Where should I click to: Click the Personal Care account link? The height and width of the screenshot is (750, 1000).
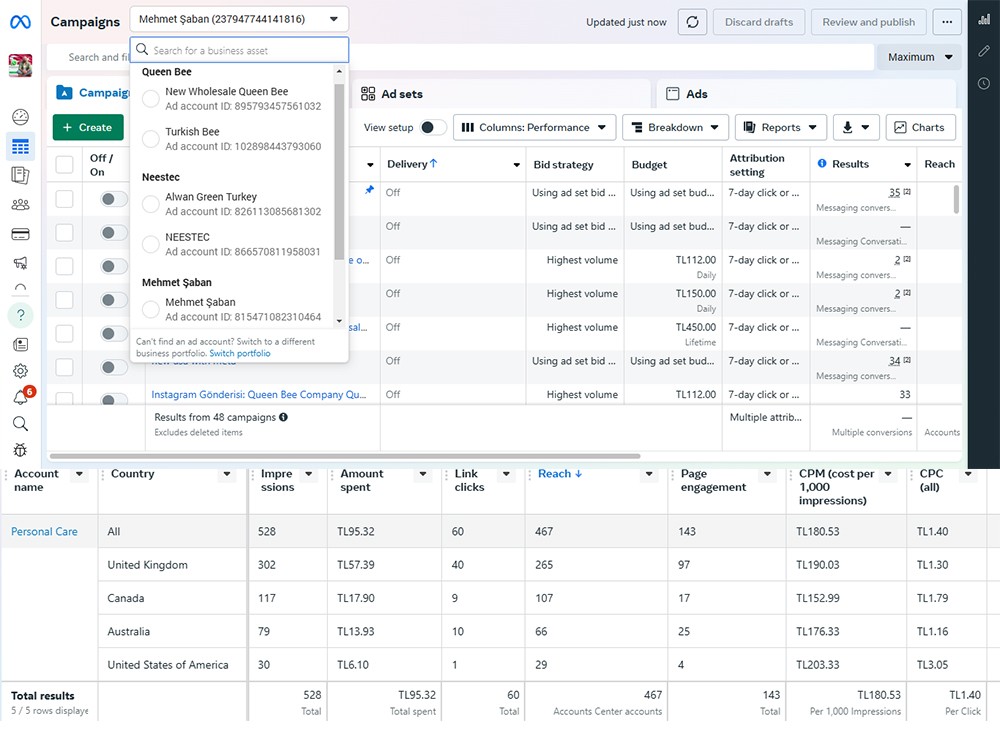44,531
